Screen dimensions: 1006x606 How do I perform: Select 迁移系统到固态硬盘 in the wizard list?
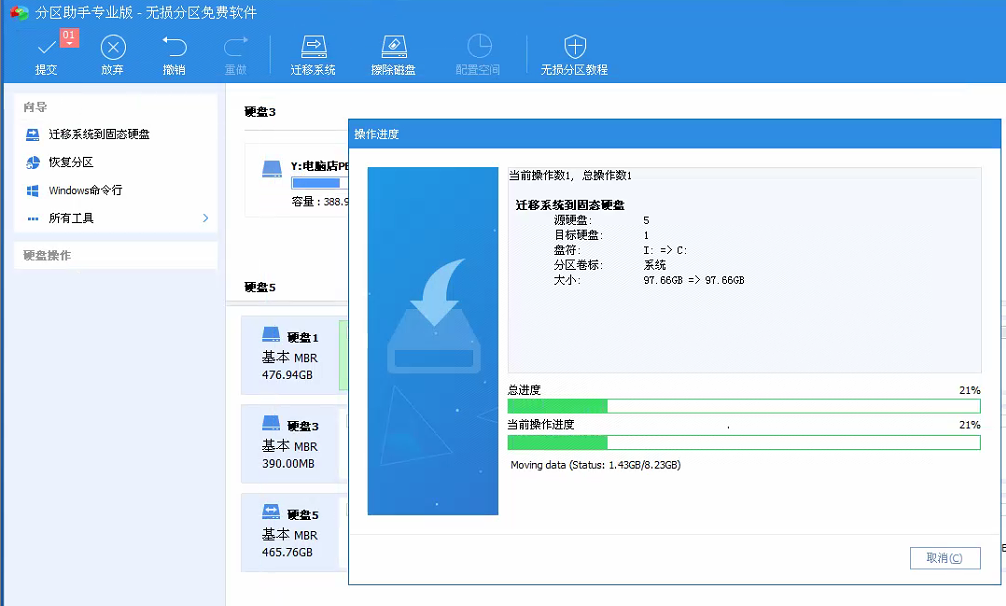pyautogui.click(x=99, y=134)
